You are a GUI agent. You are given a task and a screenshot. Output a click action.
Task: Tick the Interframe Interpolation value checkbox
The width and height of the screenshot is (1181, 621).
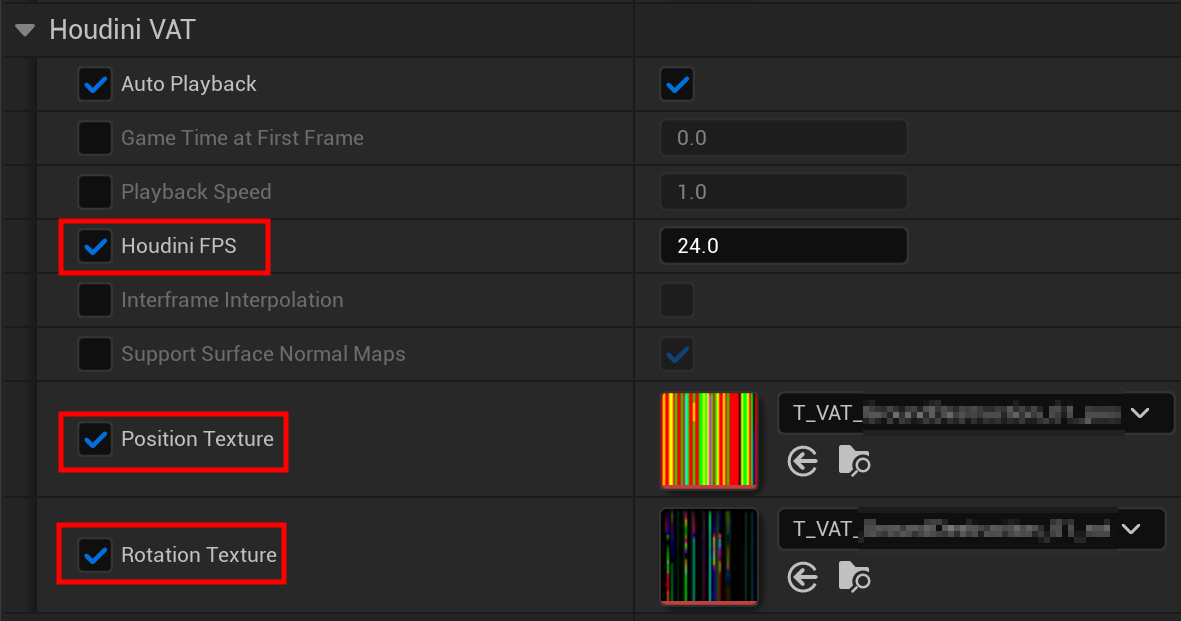coord(676,300)
